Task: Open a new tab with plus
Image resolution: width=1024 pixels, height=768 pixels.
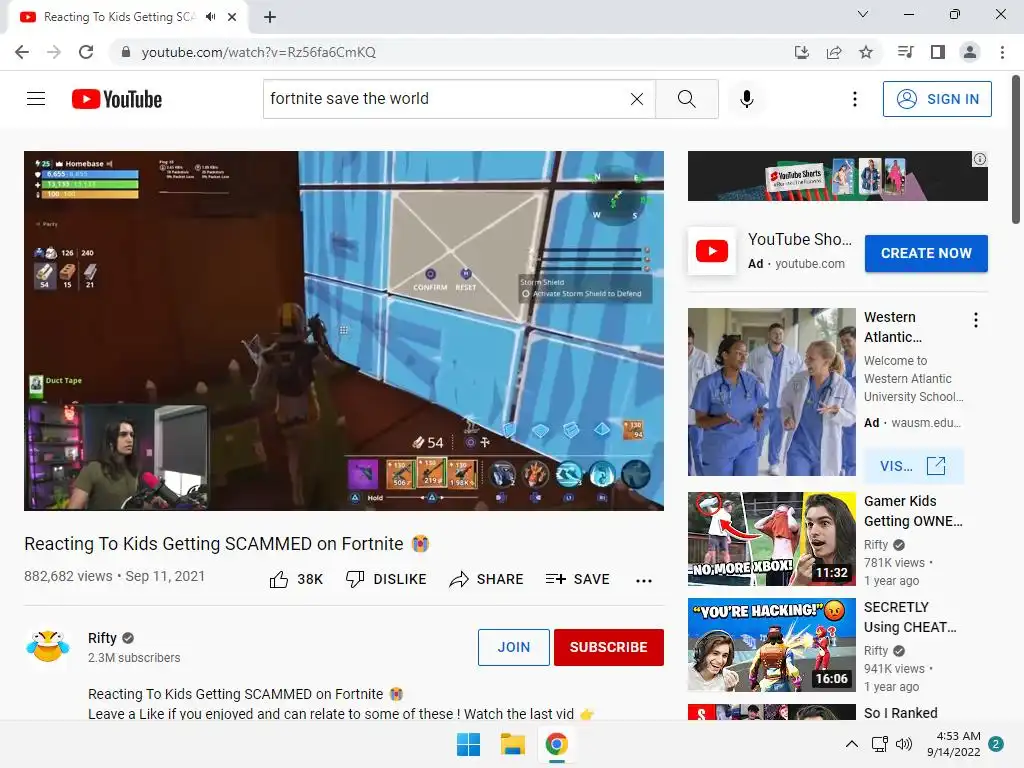Action: point(270,17)
